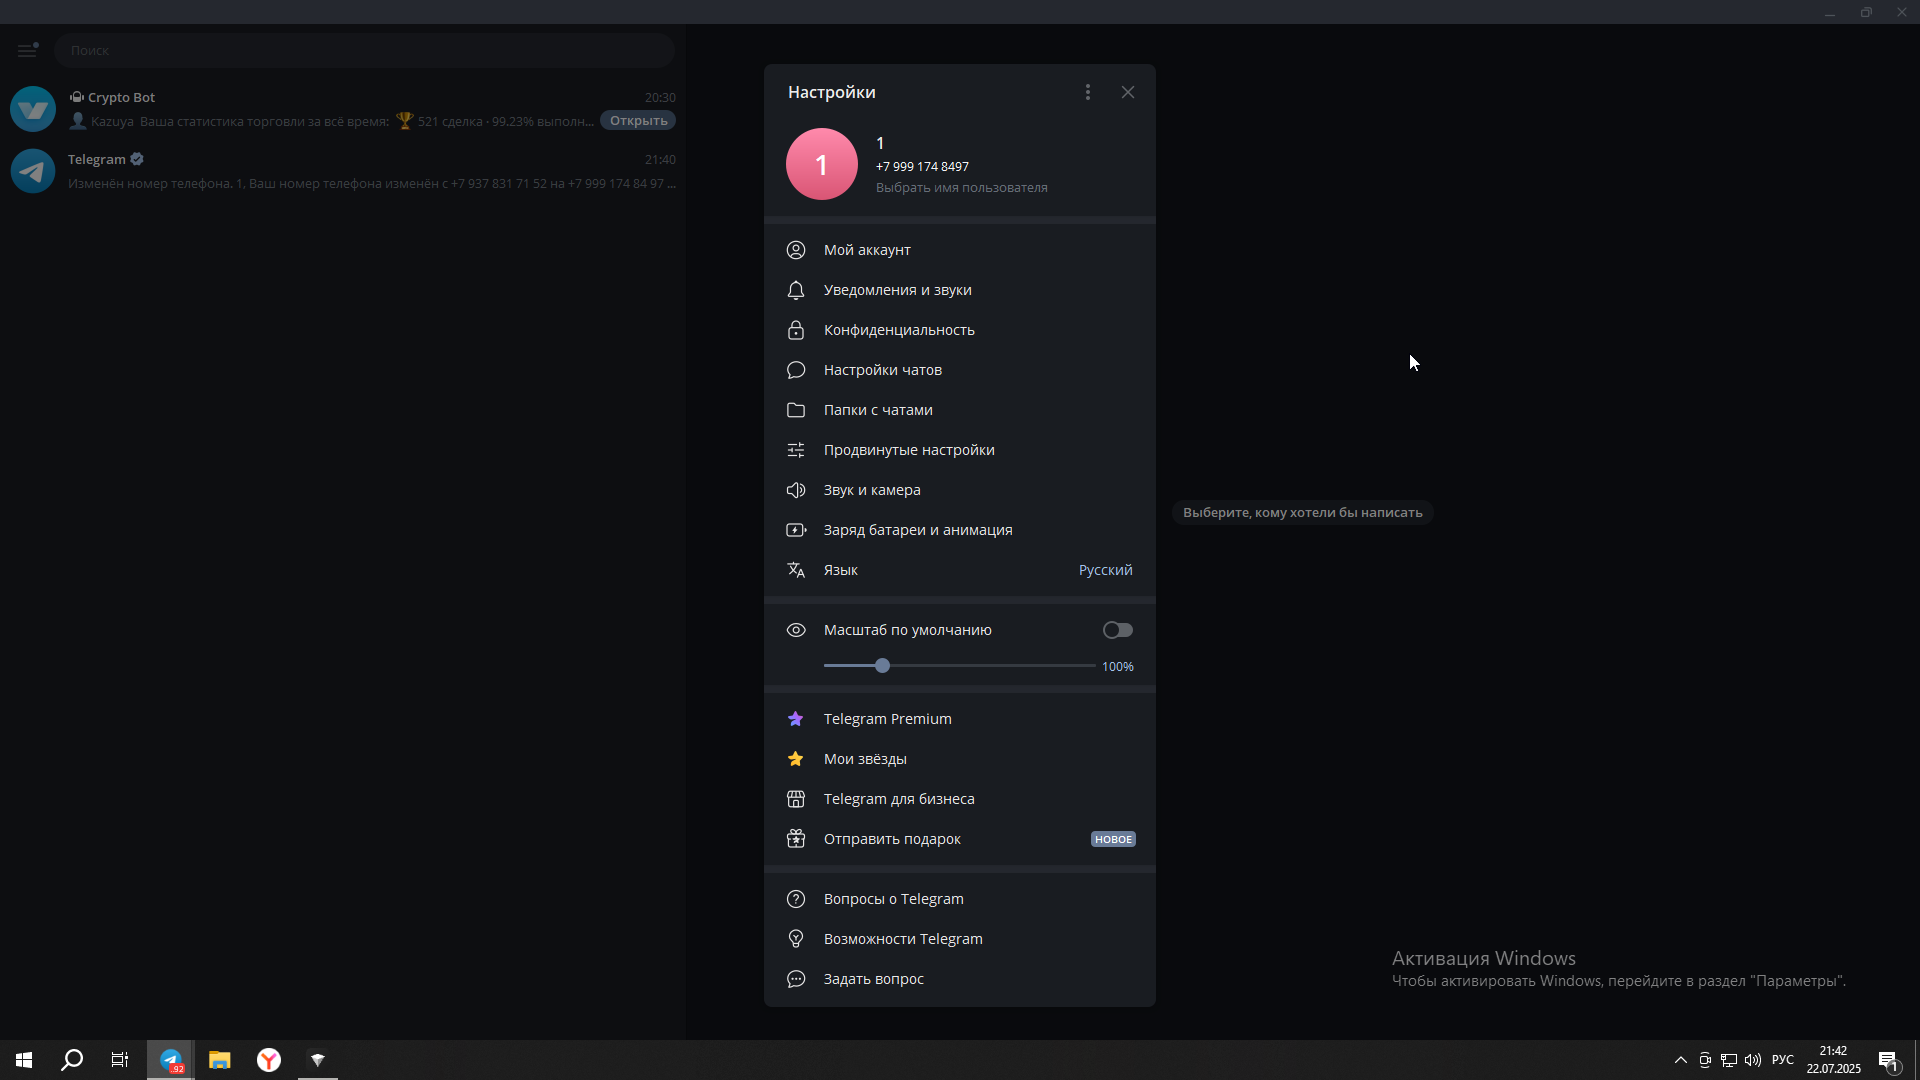The width and height of the screenshot is (1920, 1080).
Task: Open Yandex Browser from the taskbar
Action: pos(269,1060)
